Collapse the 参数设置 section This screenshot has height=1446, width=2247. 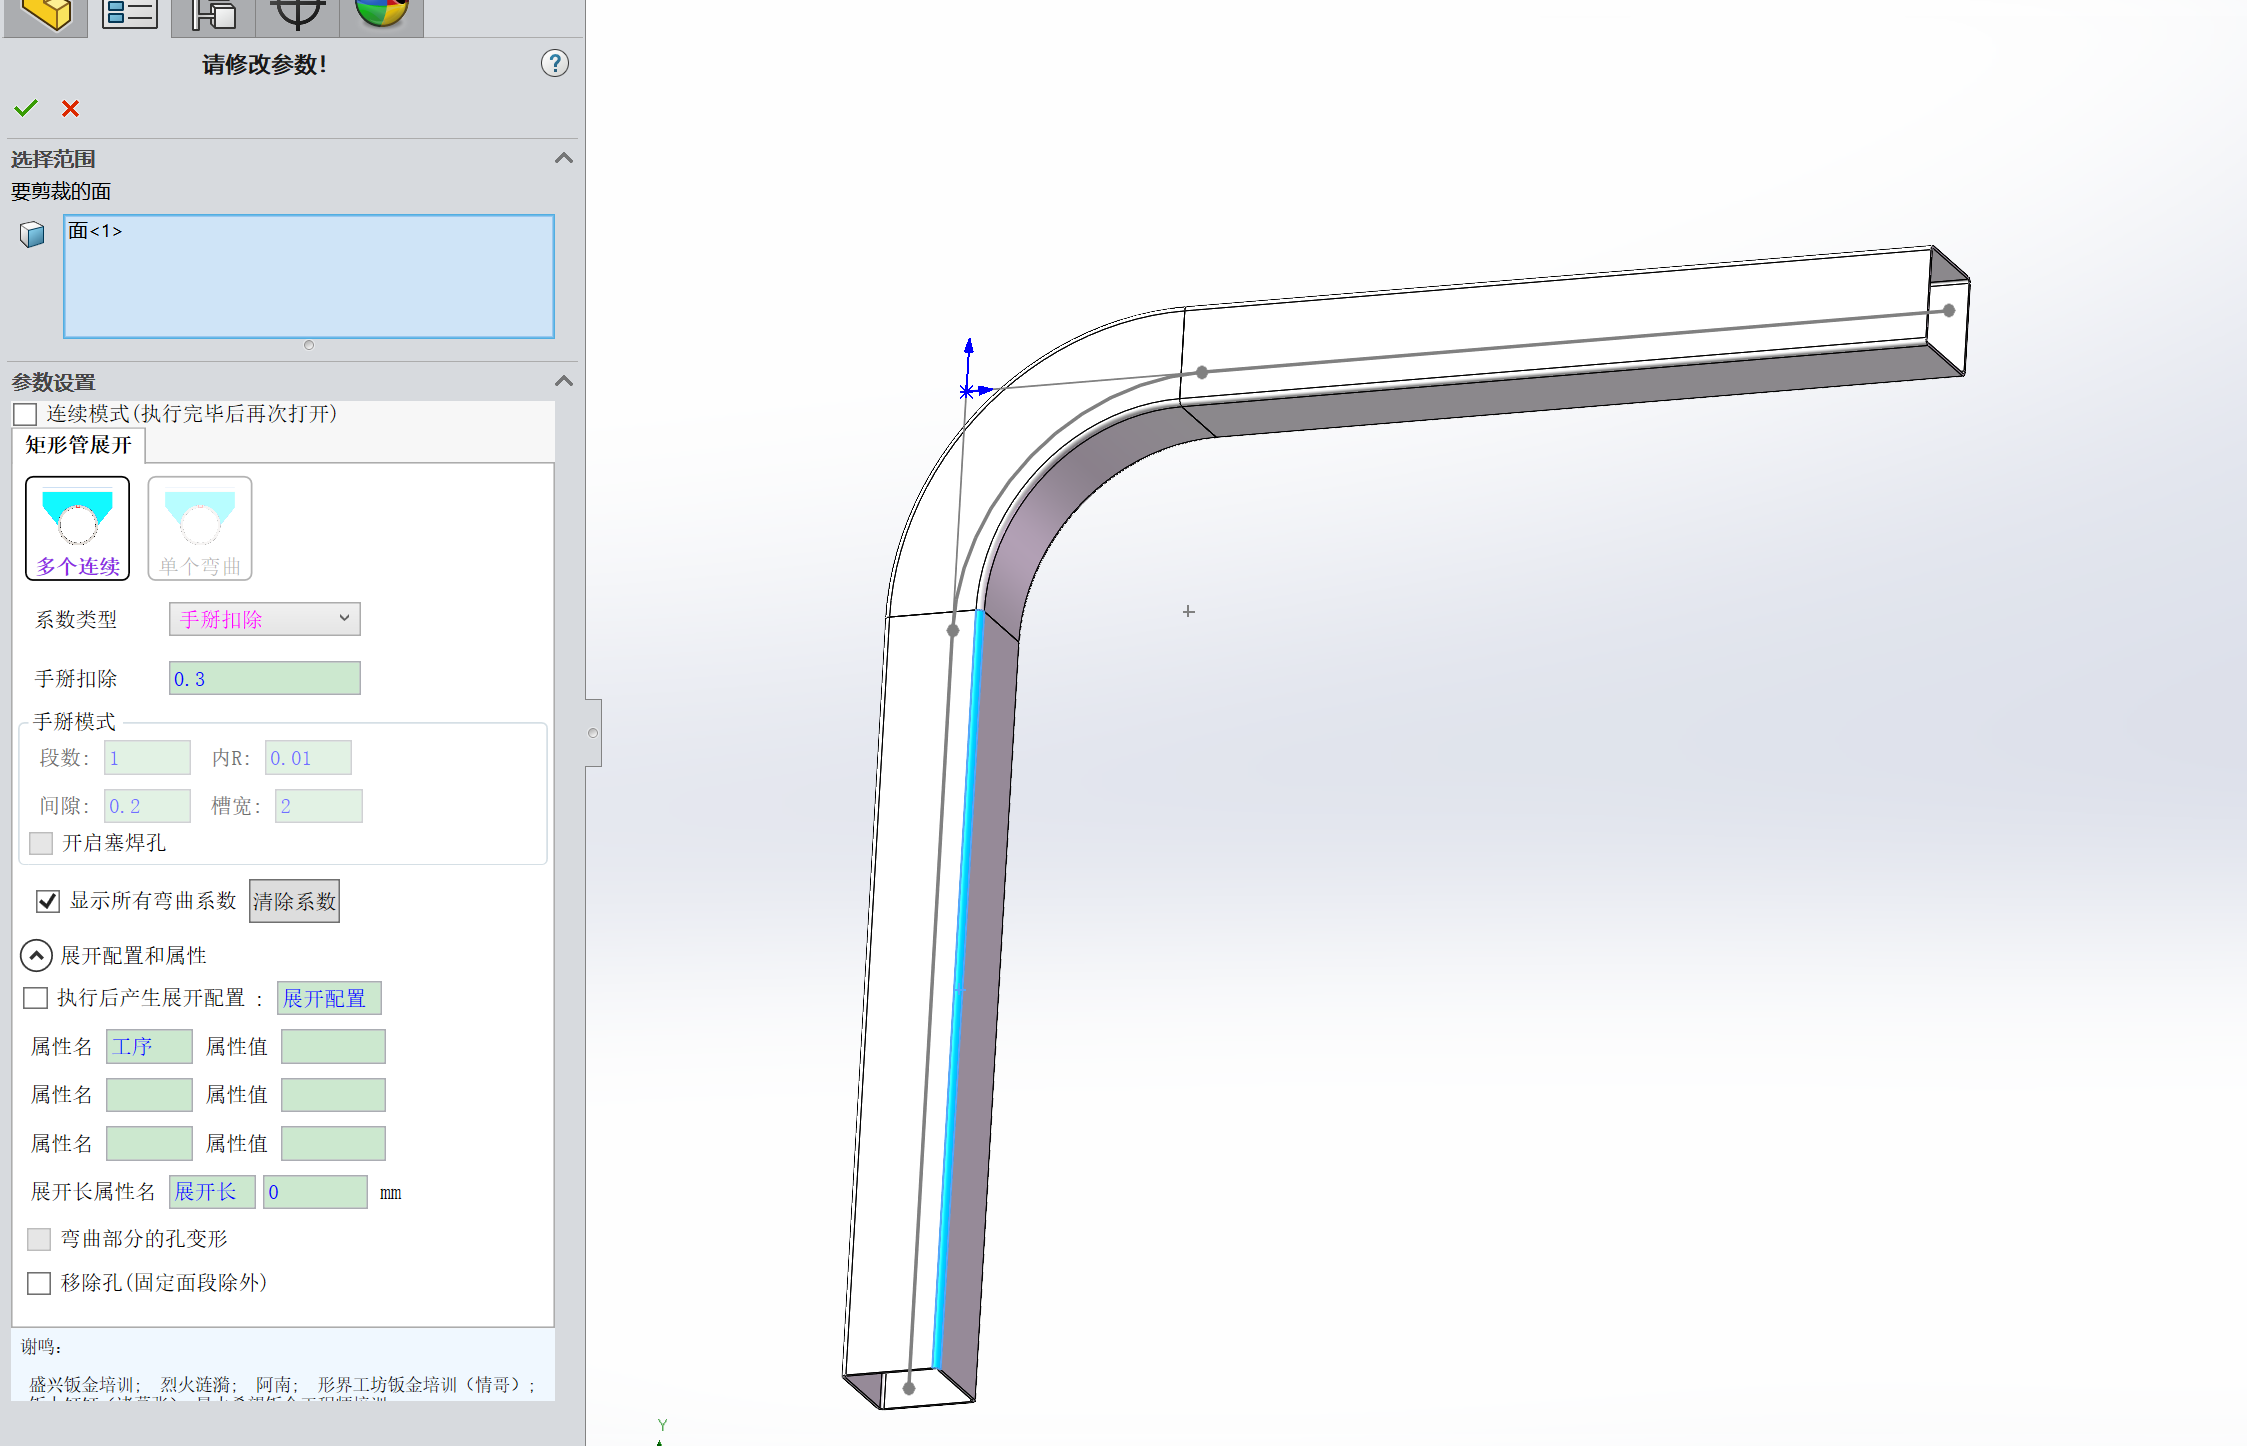pyautogui.click(x=564, y=381)
